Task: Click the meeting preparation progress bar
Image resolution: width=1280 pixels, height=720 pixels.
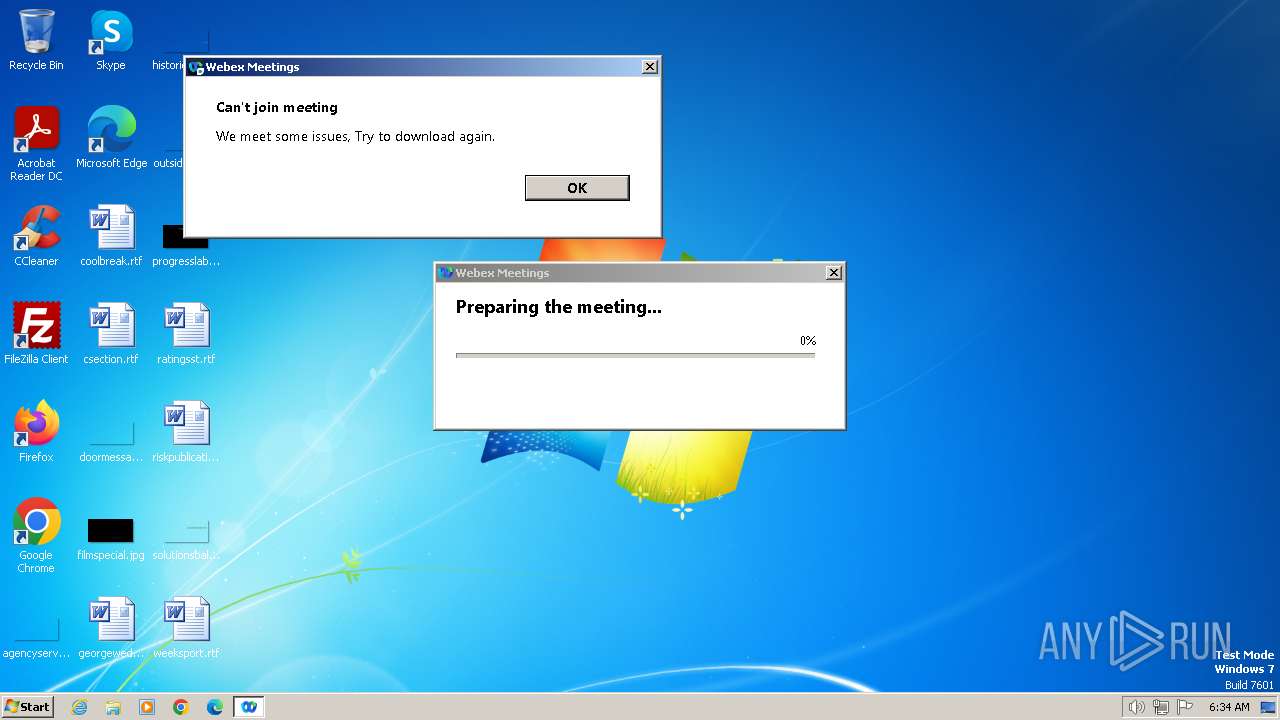Action: tap(635, 355)
